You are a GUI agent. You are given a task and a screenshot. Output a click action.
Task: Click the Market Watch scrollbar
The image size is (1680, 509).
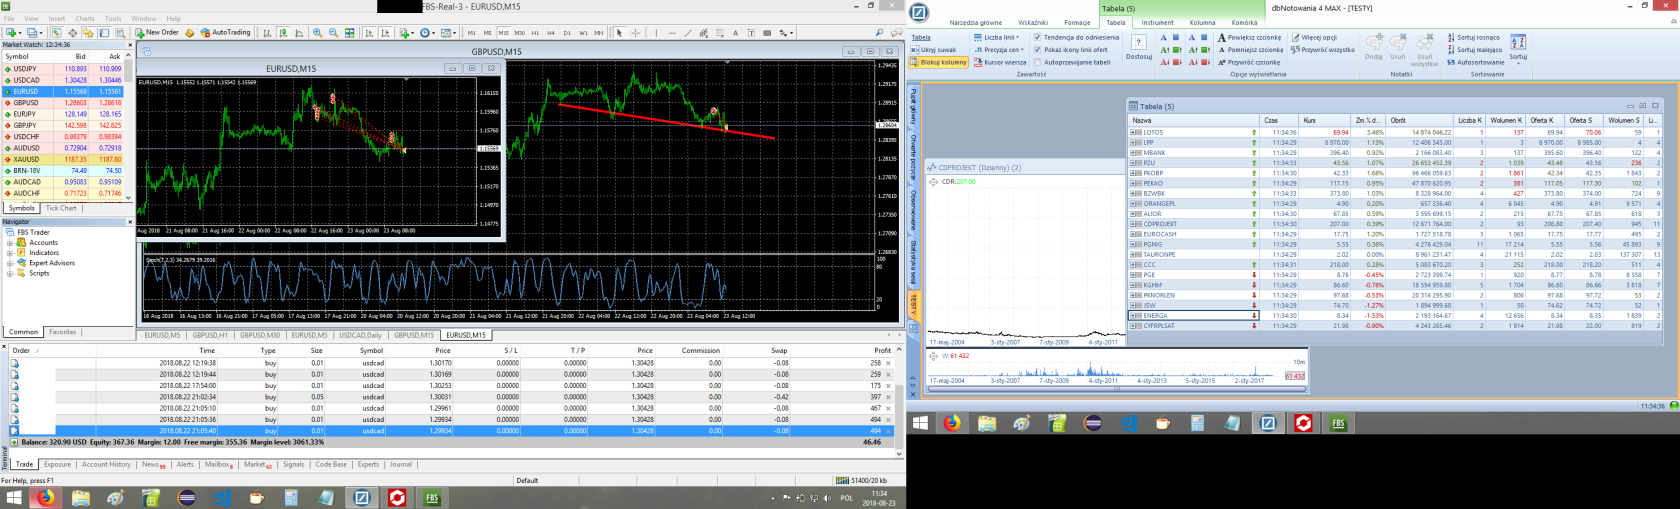click(129, 125)
